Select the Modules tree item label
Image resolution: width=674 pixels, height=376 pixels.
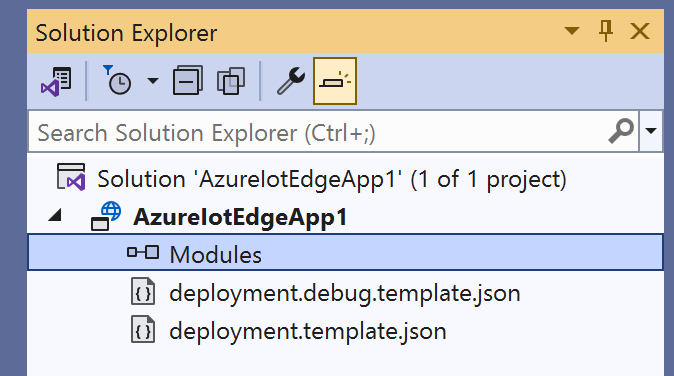[215, 255]
